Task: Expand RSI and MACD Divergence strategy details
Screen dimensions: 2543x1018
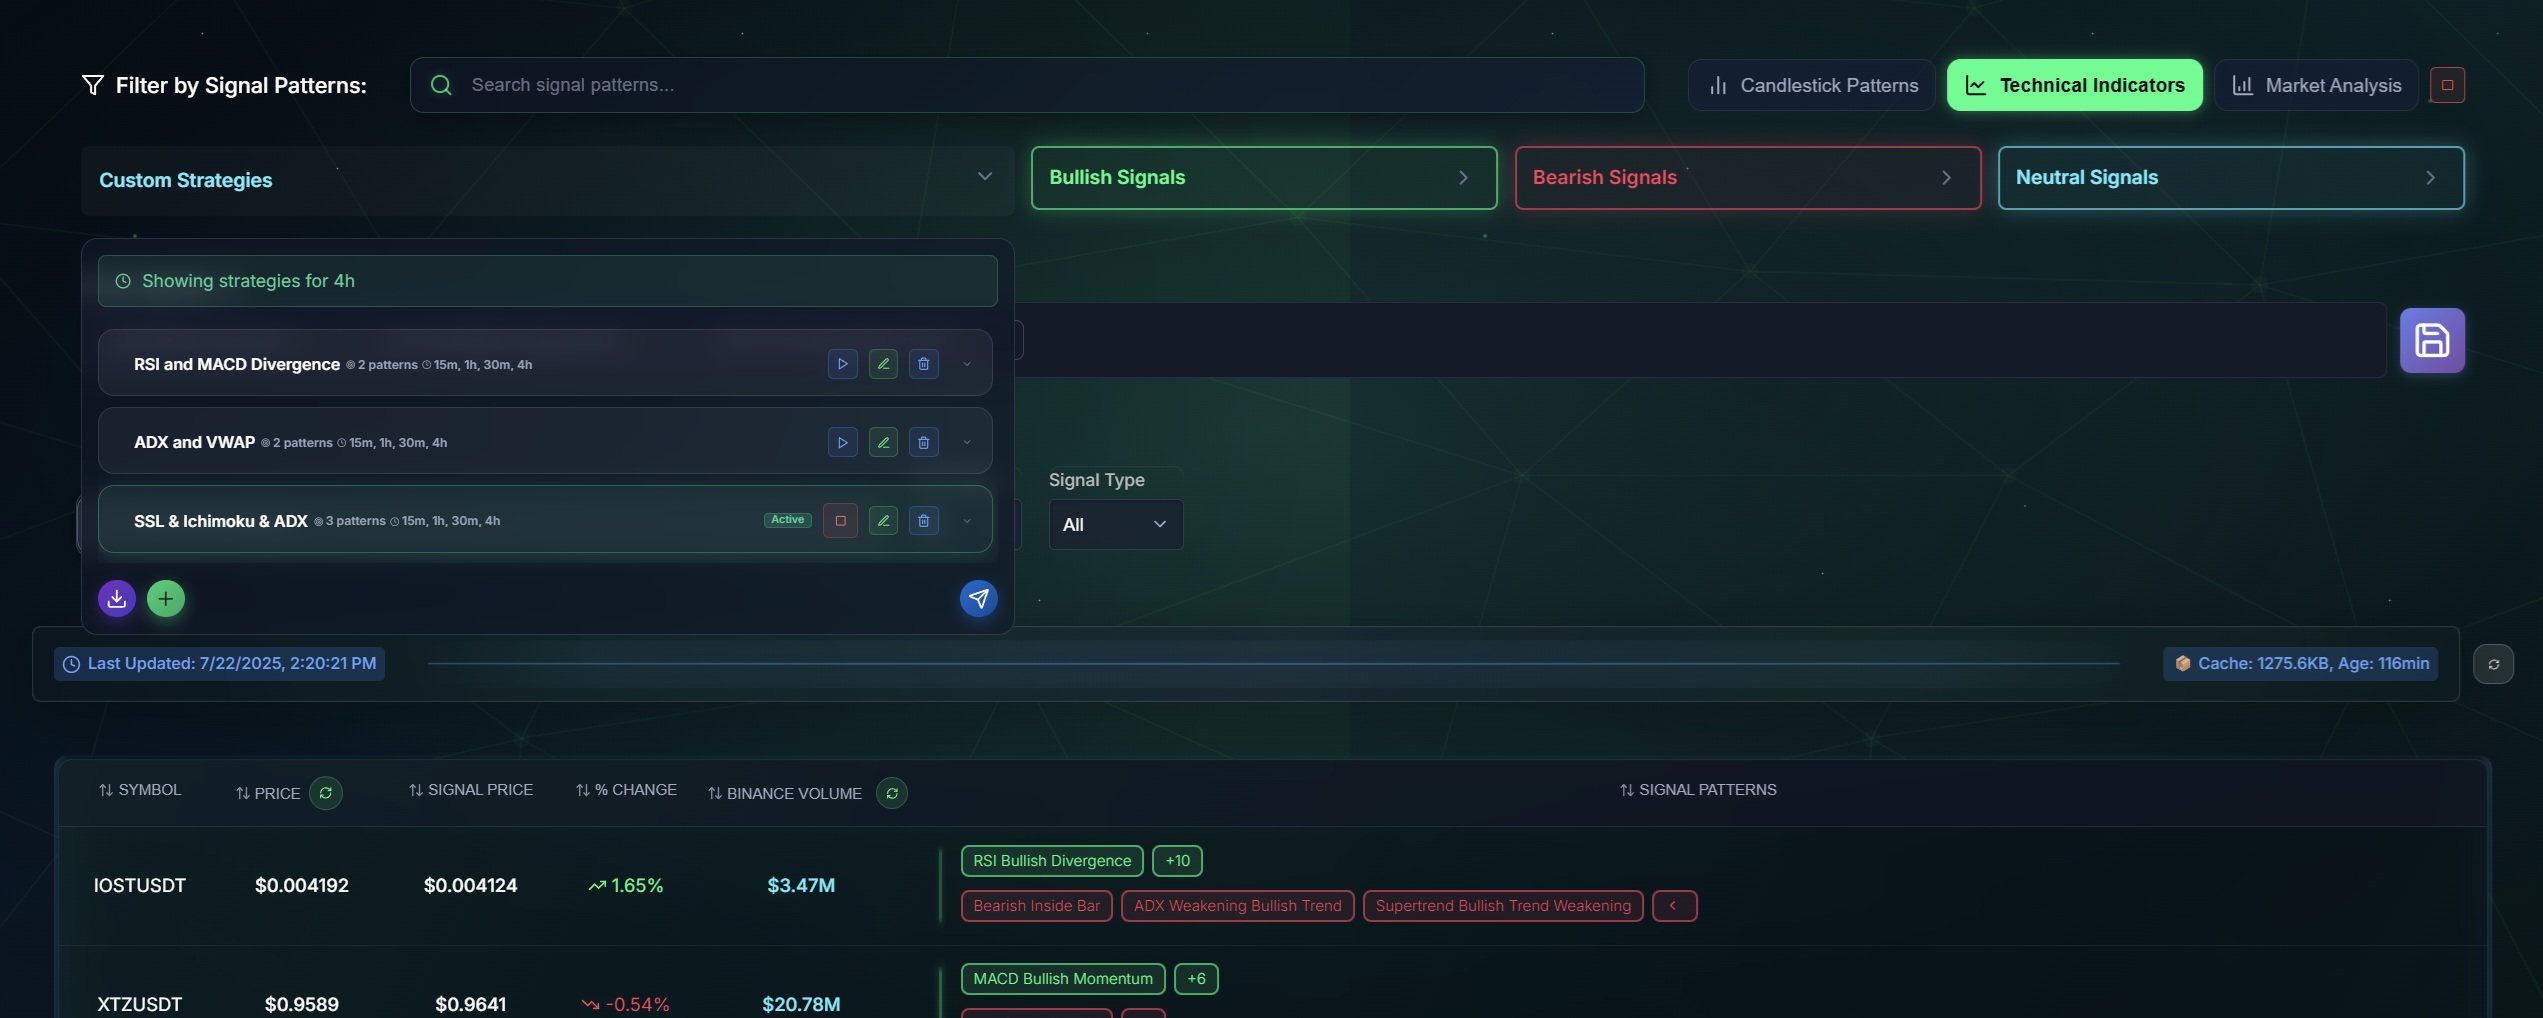Action: [967, 364]
